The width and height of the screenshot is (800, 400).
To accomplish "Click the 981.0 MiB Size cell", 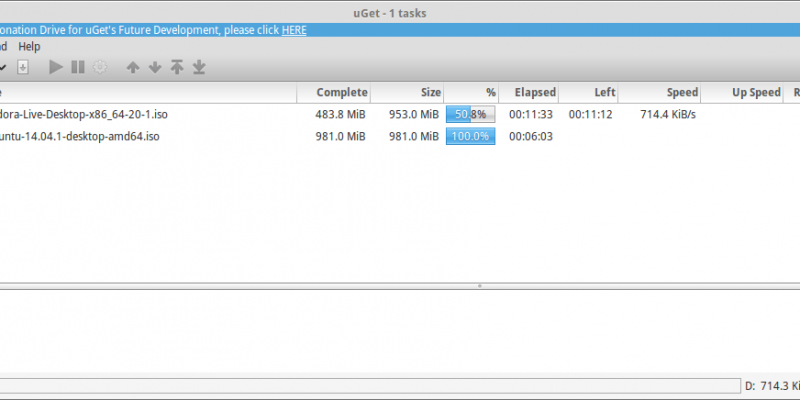I will (414, 136).
